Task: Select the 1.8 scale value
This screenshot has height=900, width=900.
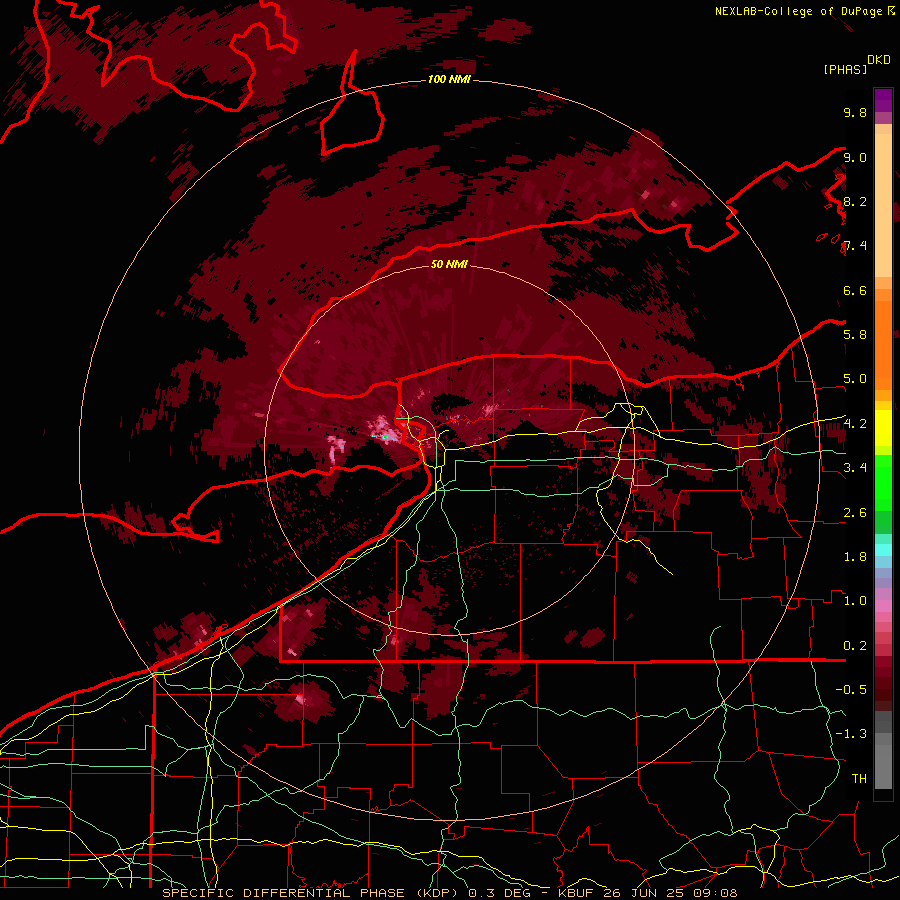Action: [855, 557]
